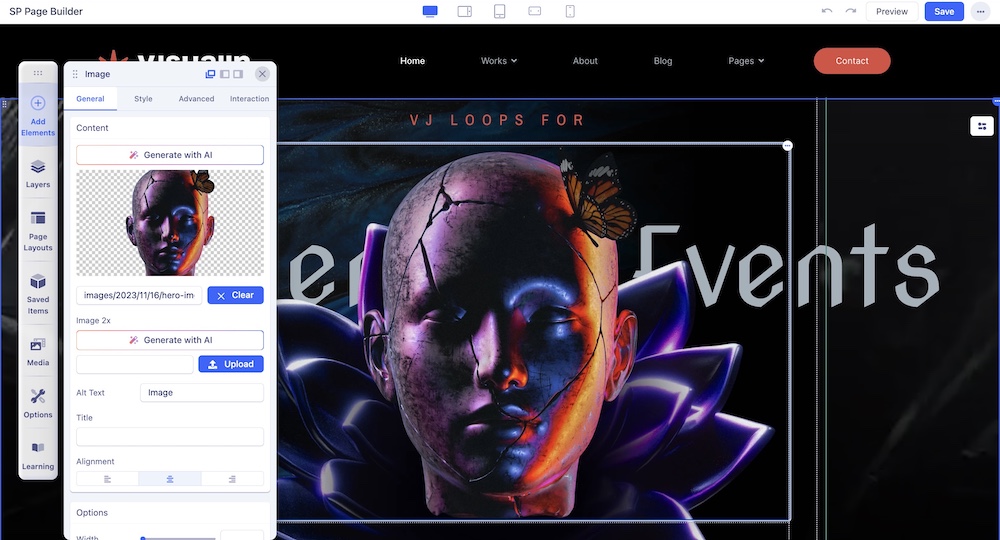Click the 'SP Page Builder' title text
The image size is (1000, 540).
[x=46, y=11]
